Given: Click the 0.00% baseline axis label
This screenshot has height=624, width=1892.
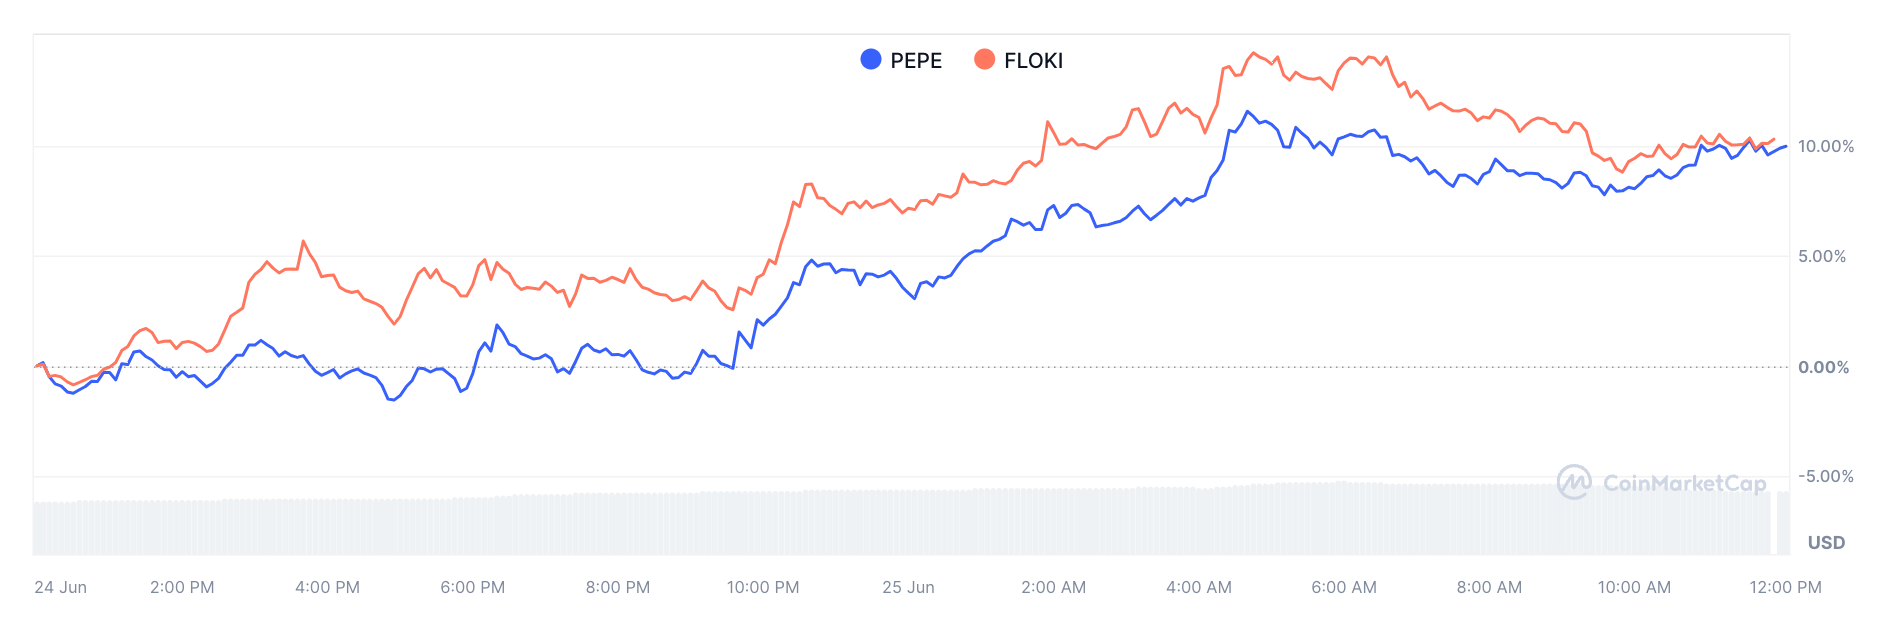Looking at the screenshot, I should tap(1823, 367).
